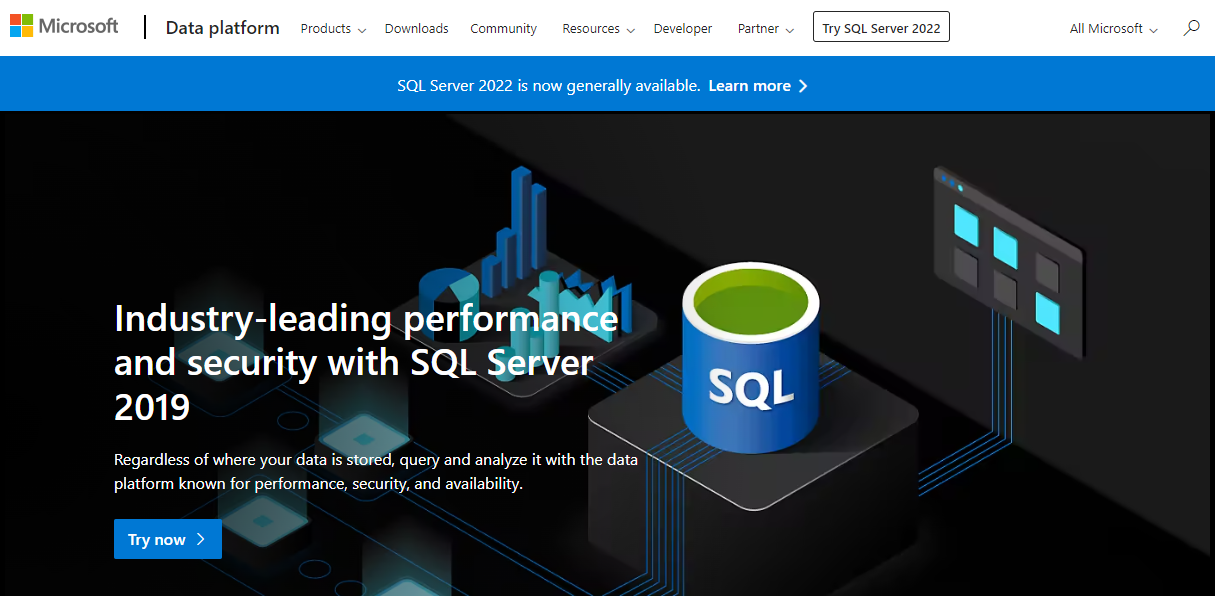Open the All Microsoft dropdown
Viewport: 1215px width, 596px height.
pos(1113,29)
